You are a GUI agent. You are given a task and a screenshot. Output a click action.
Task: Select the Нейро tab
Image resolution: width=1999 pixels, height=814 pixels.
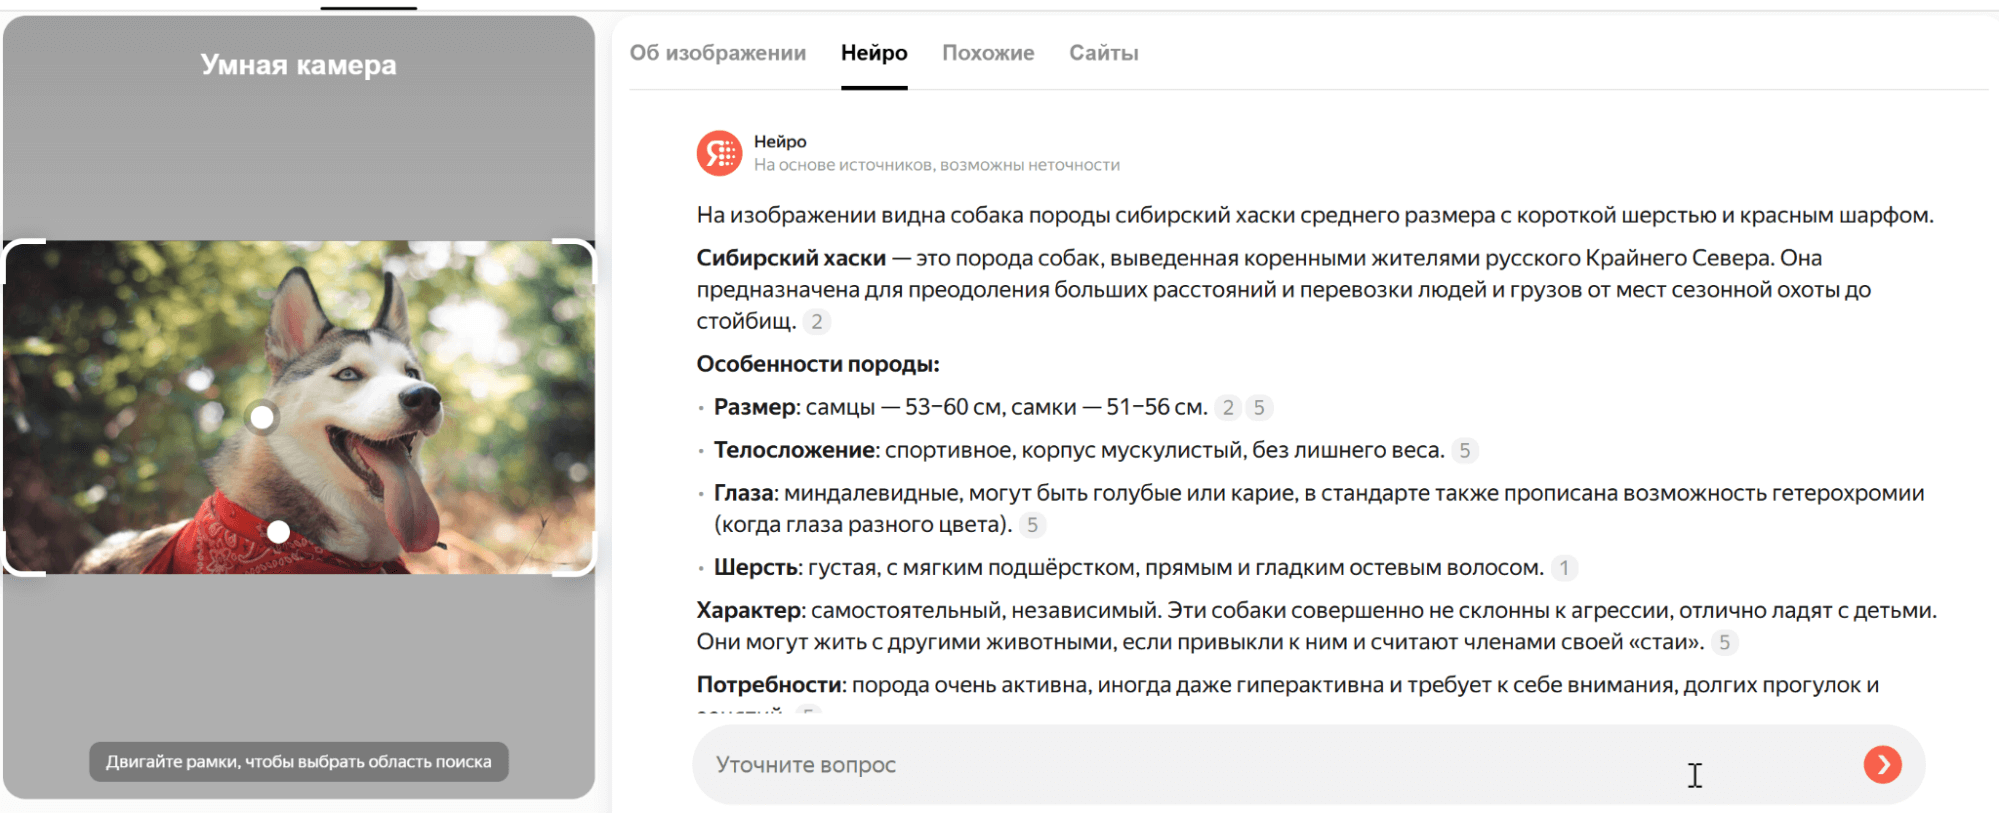pyautogui.click(x=874, y=53)
